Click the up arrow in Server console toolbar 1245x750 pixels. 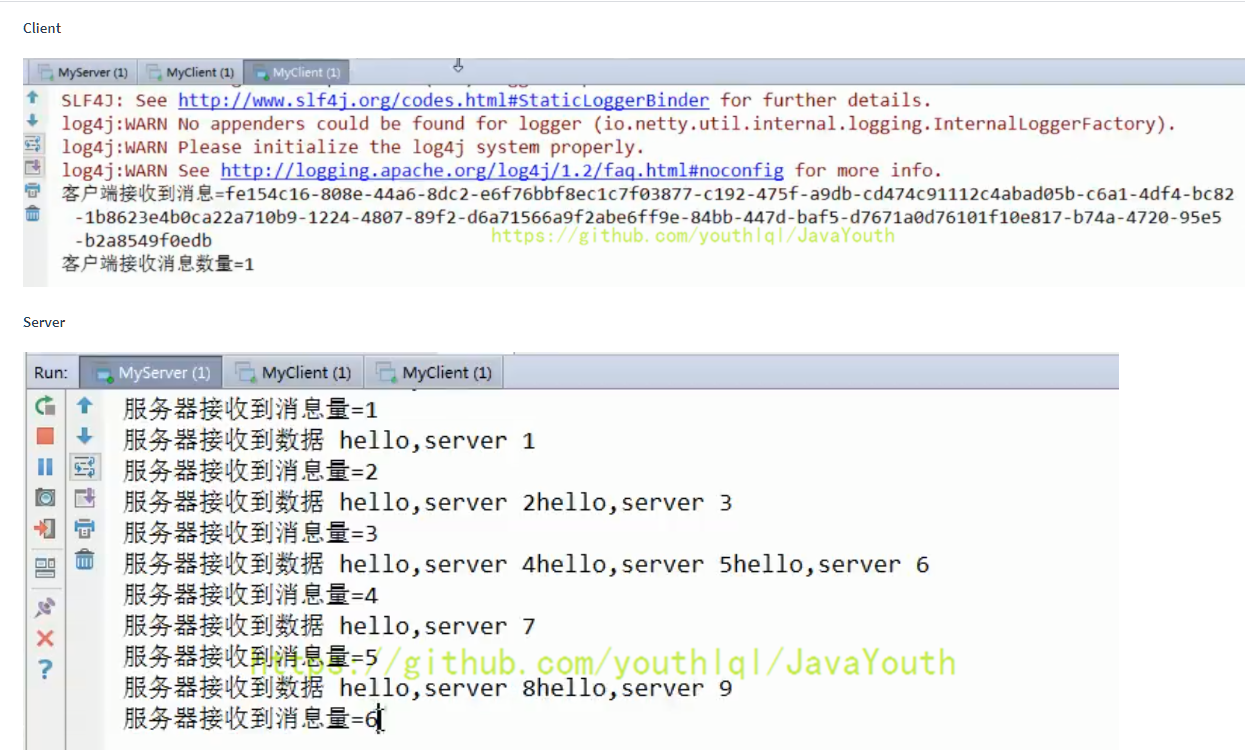click(x=85, y=406)
